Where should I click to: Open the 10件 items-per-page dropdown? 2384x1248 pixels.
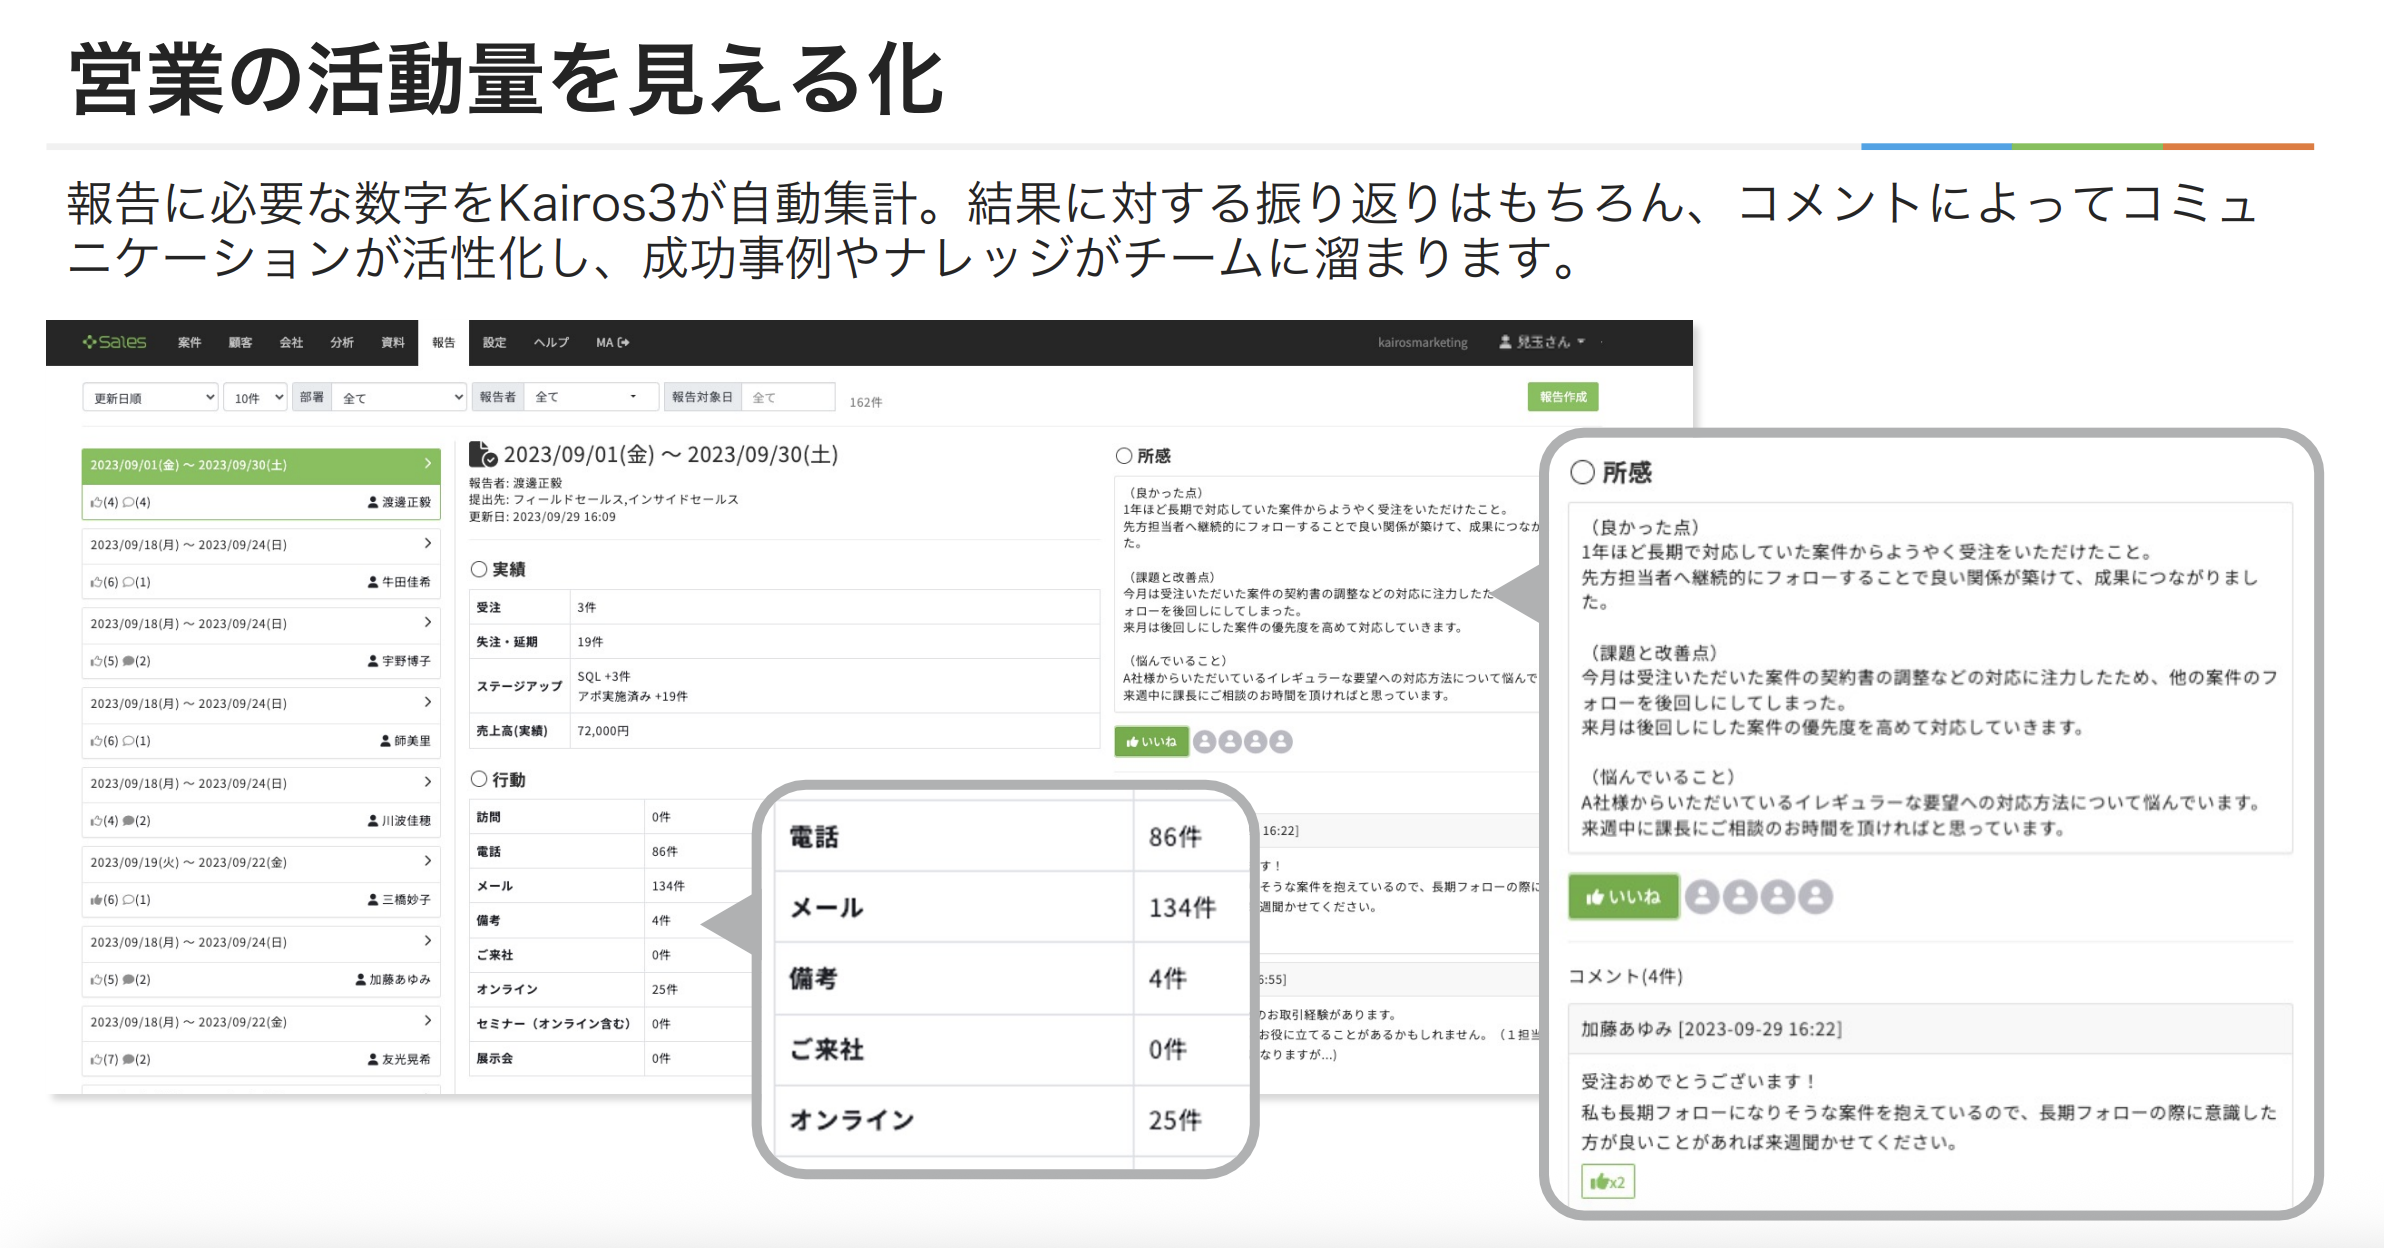255,396
